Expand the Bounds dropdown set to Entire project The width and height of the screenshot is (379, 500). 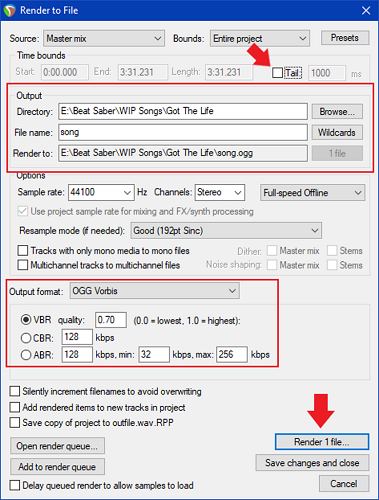[260, 39]
